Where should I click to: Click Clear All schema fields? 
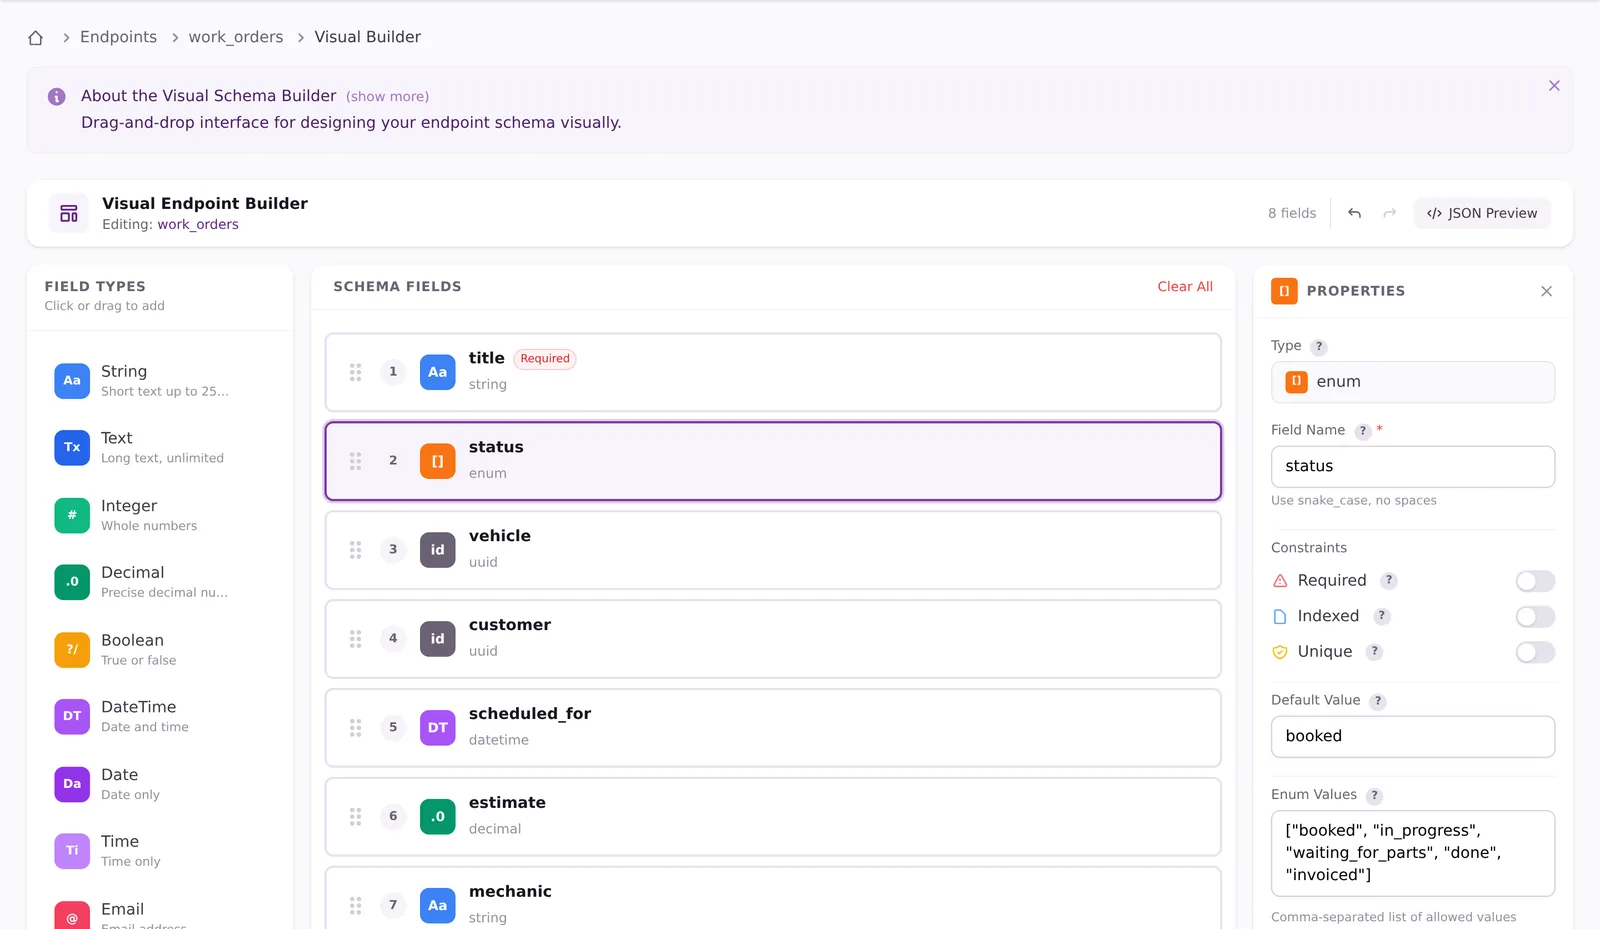[1185, 287]
